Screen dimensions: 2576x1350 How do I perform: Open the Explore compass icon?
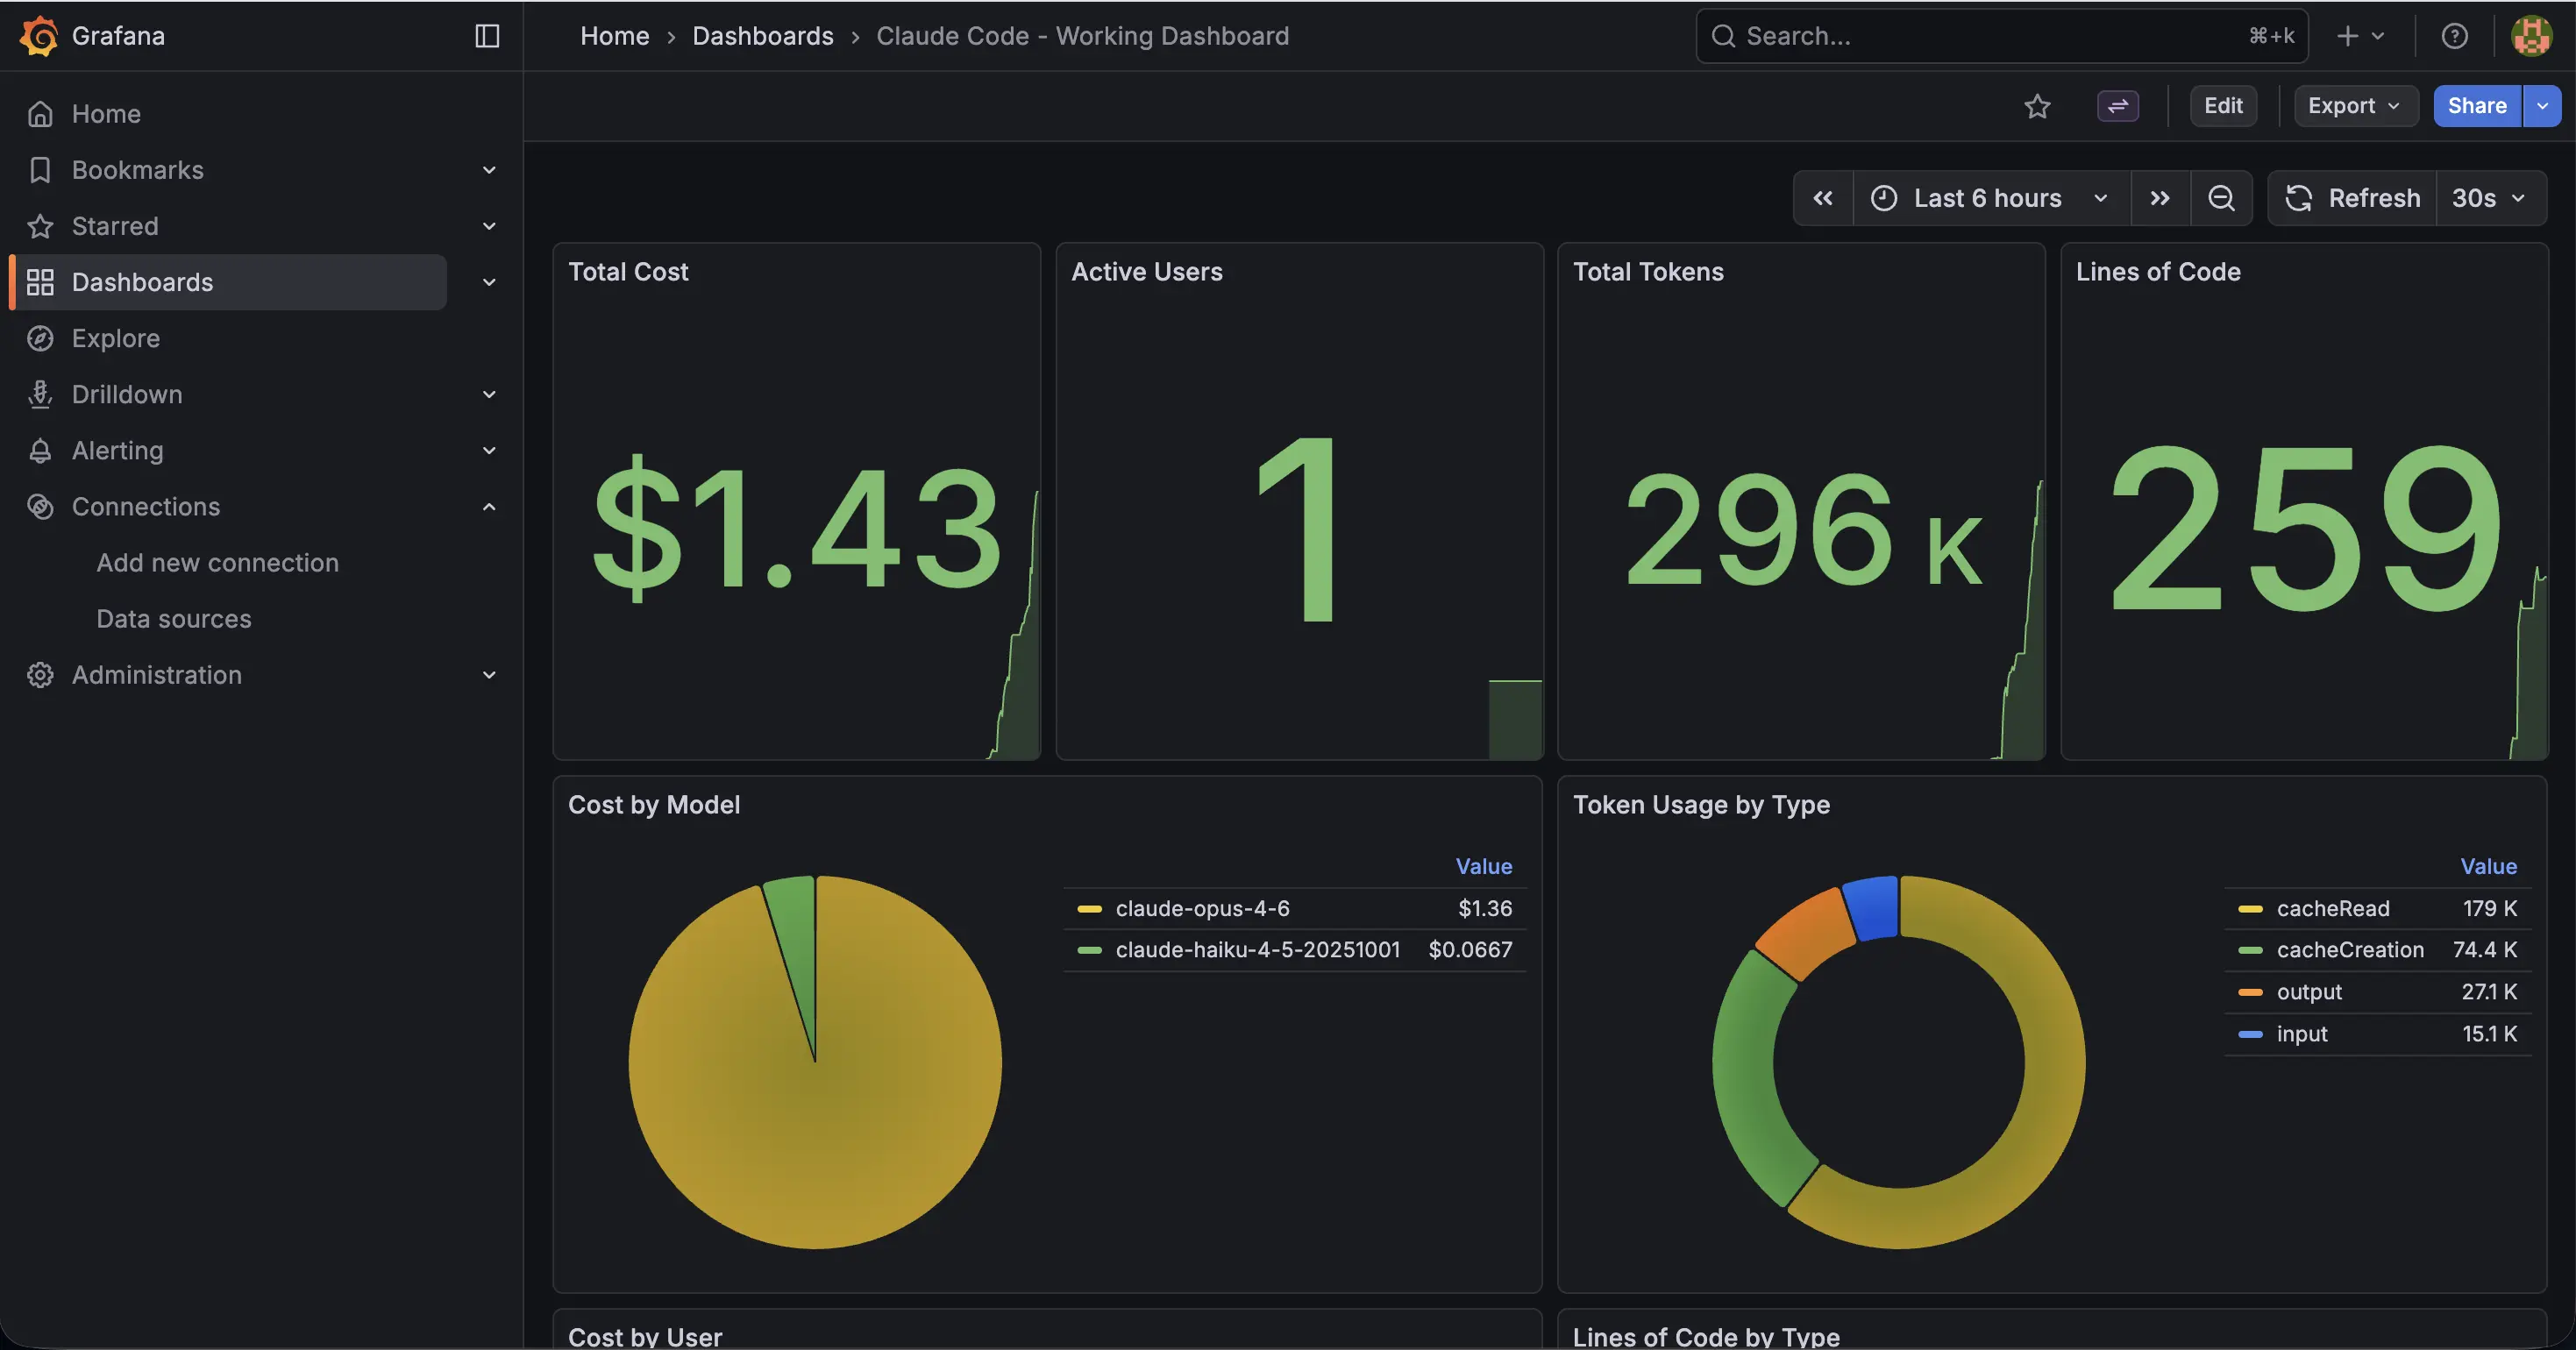coord(40,338)
